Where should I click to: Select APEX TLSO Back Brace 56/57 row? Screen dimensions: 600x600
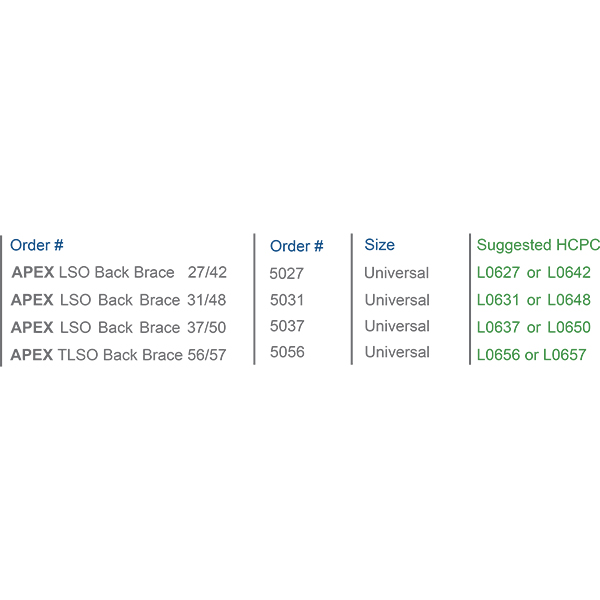coord(118,355)
